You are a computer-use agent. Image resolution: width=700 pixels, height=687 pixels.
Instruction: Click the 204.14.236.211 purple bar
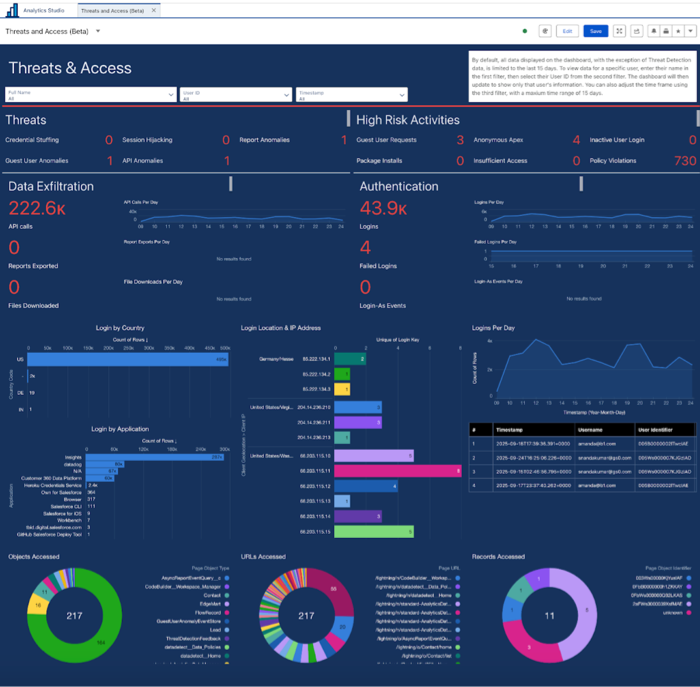click(358, 422)
